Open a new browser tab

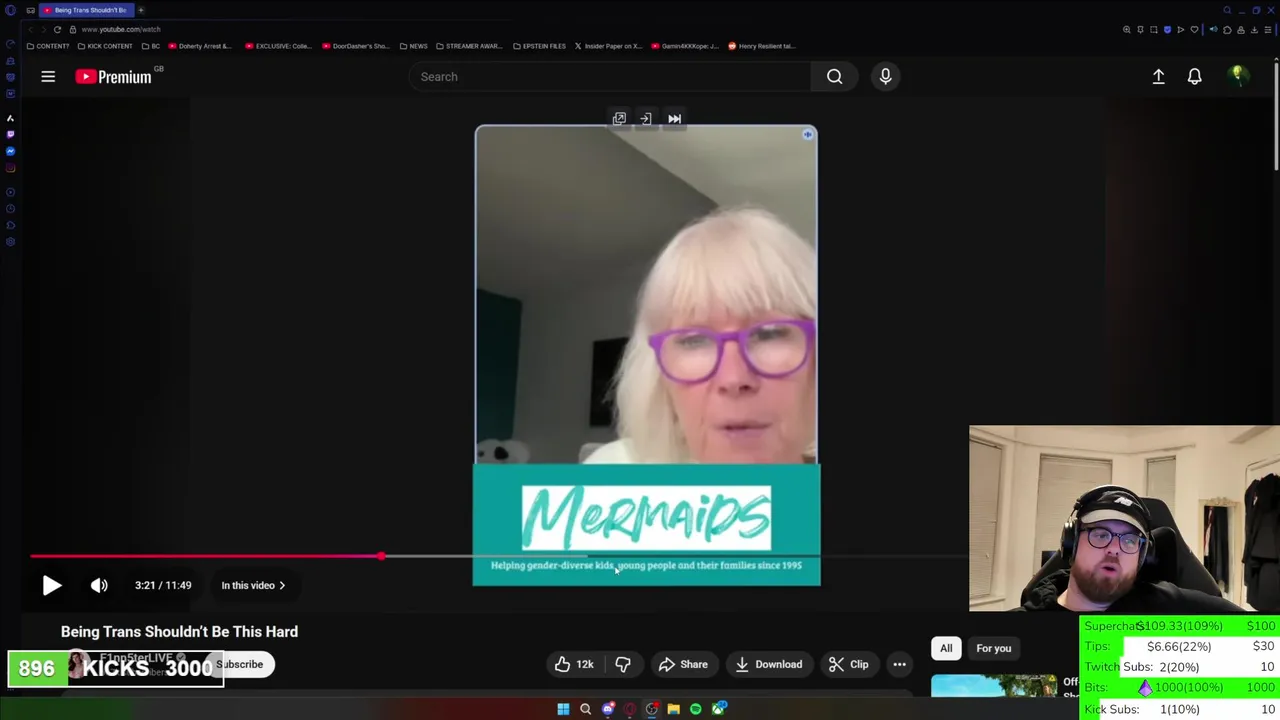pyautogui.click(x=141, y=10)
